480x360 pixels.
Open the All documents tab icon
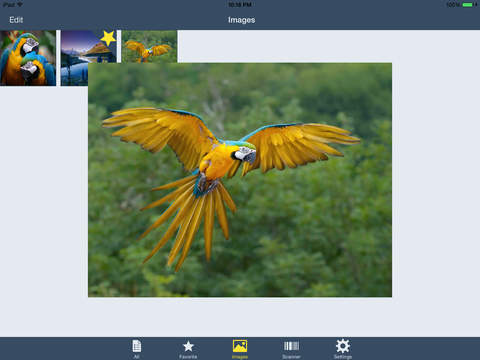coord(137,346)
